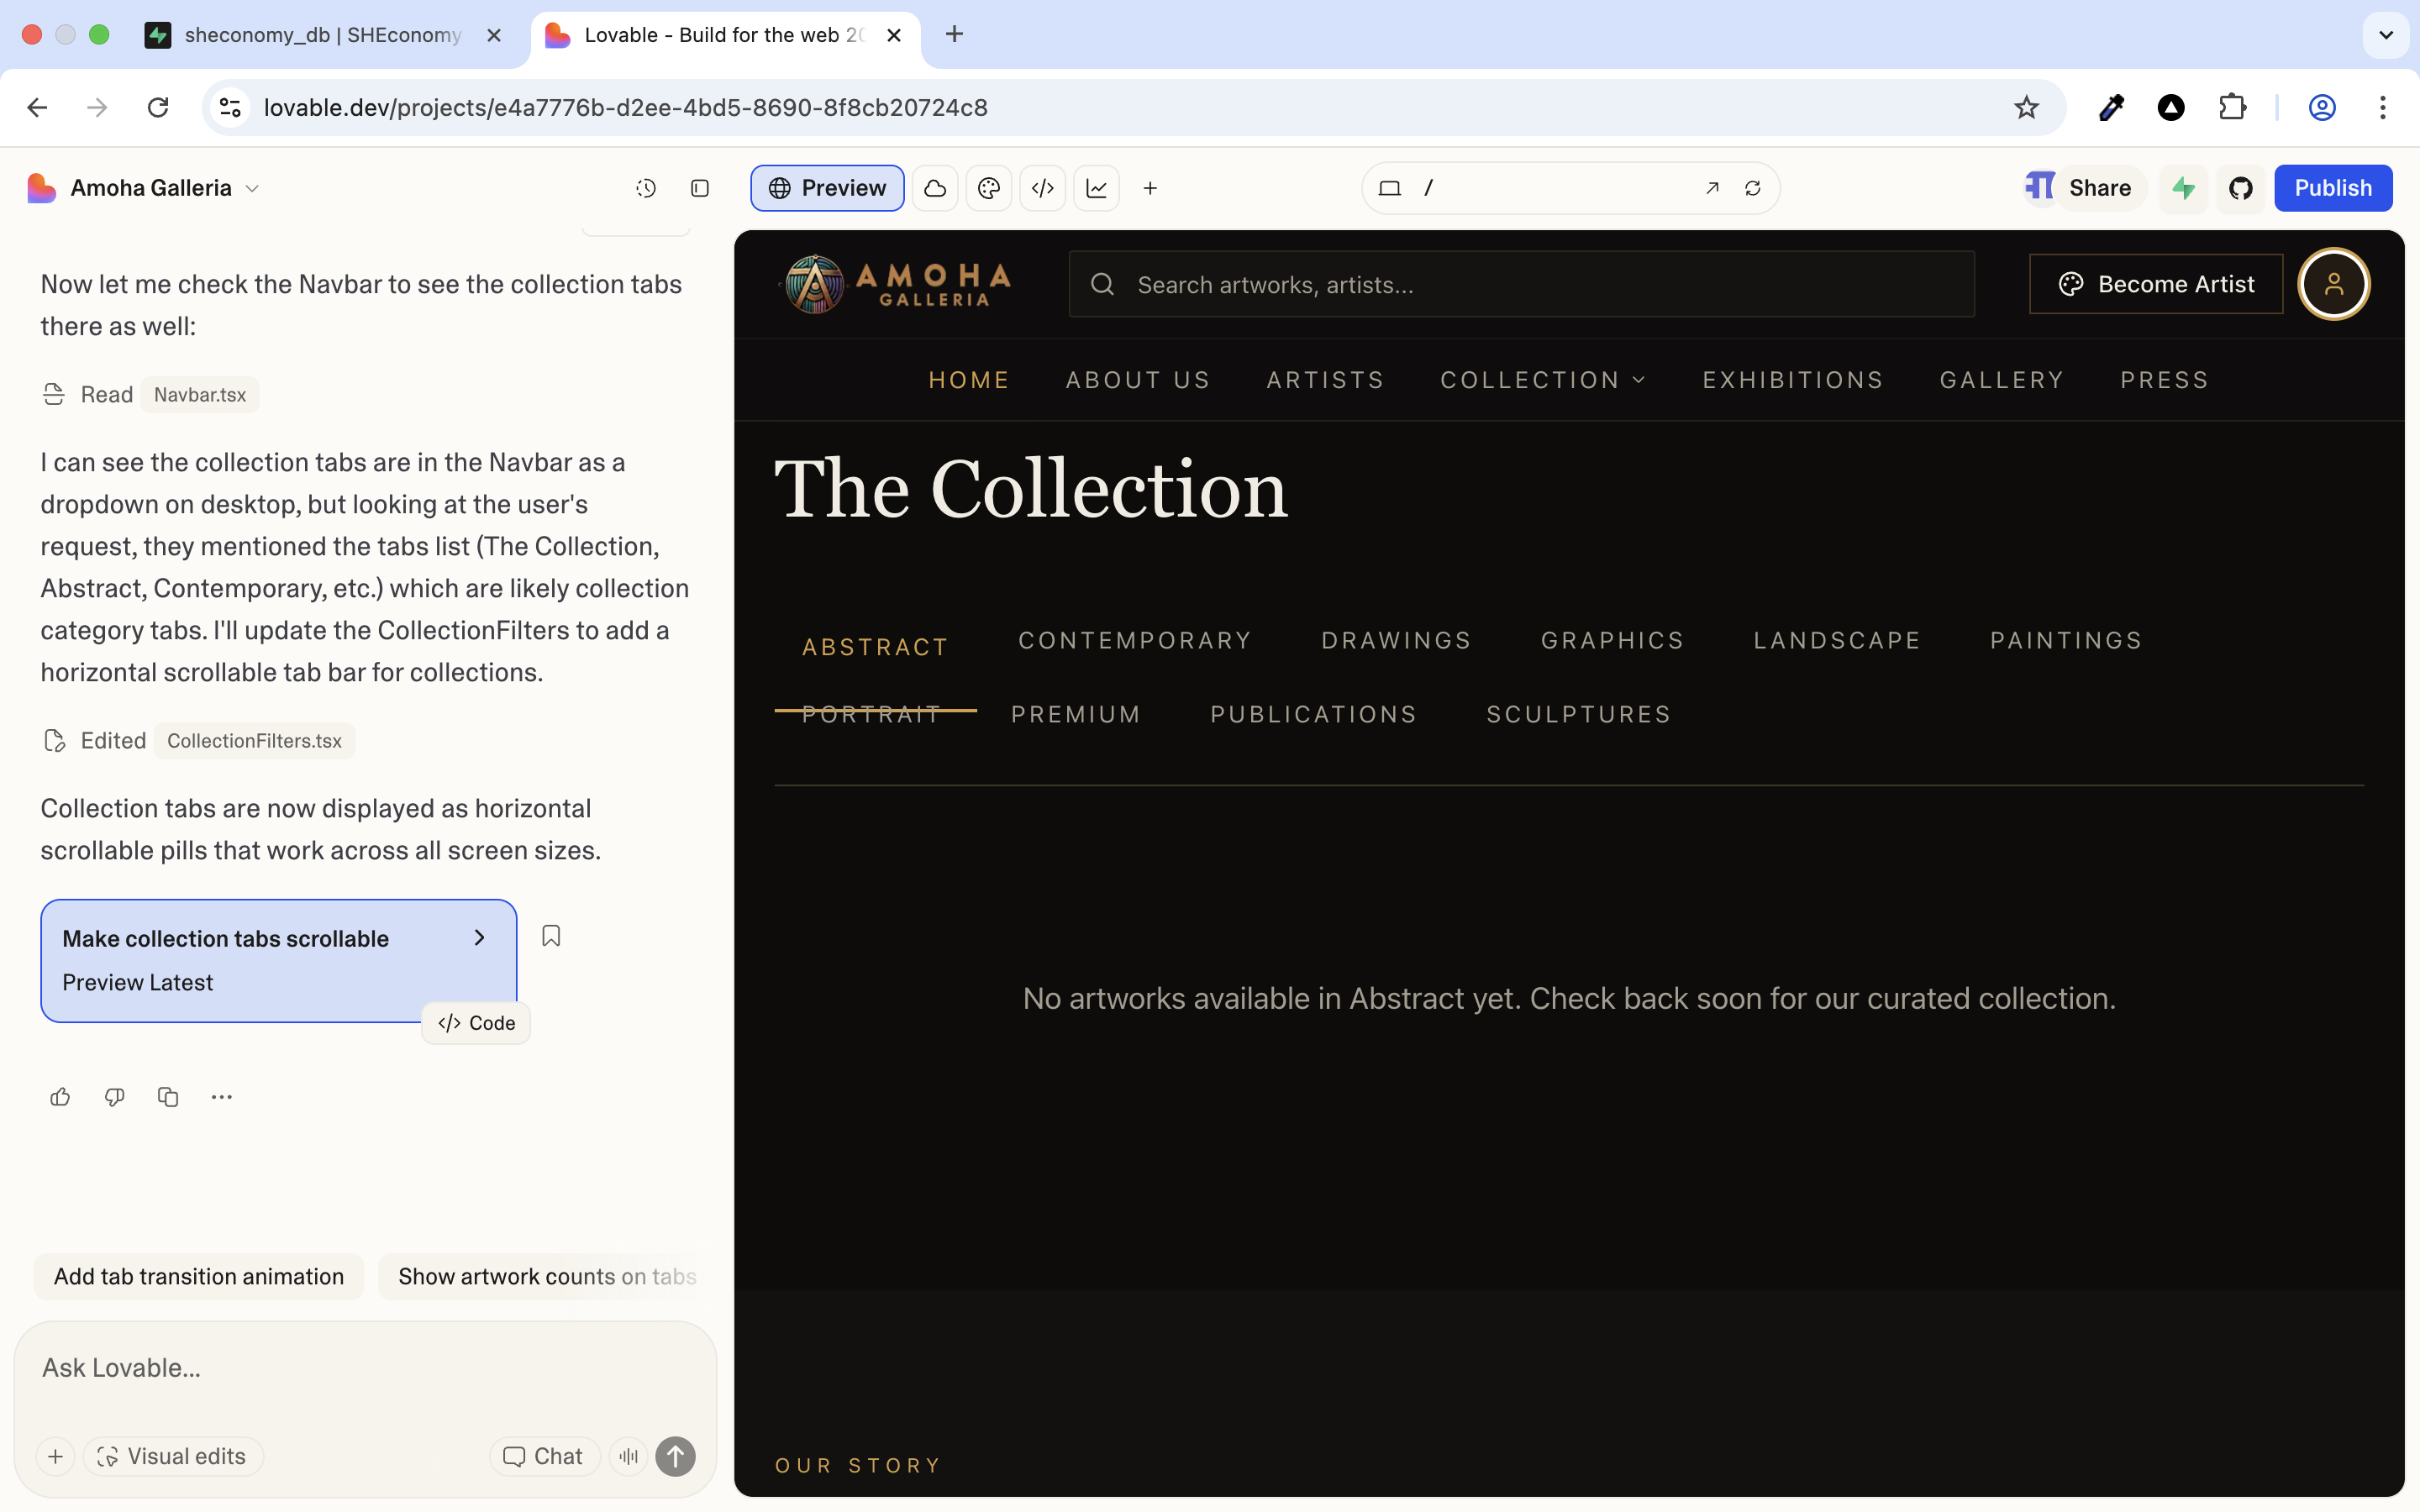Click the Publish button
The image size is (2420, 1512).
(2333, 188)
